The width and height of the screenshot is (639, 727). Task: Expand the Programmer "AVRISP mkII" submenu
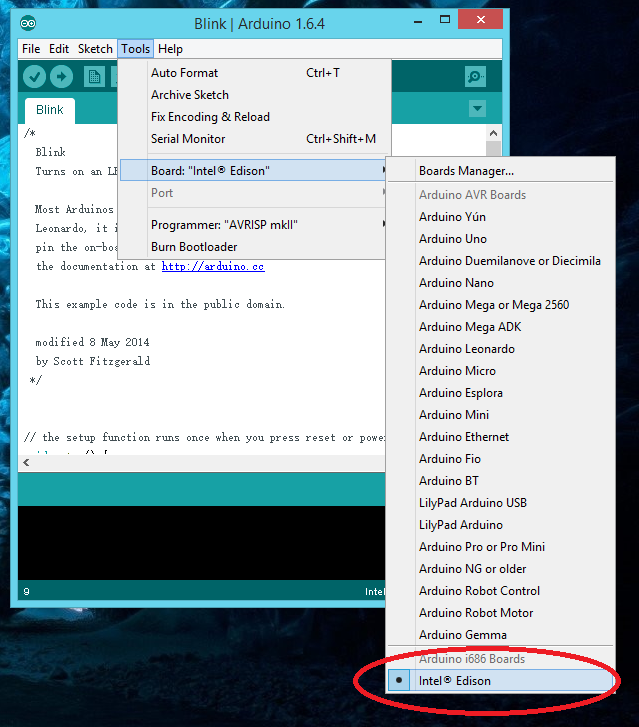252,225
